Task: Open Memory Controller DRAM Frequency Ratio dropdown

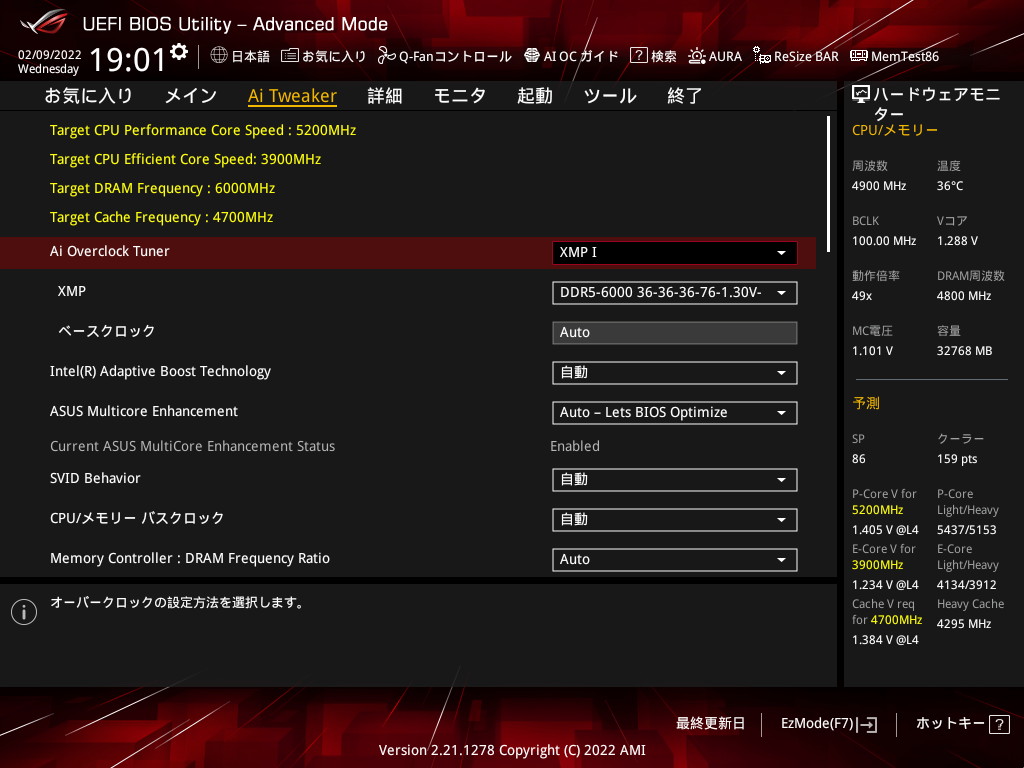Action: pos(675,560)
